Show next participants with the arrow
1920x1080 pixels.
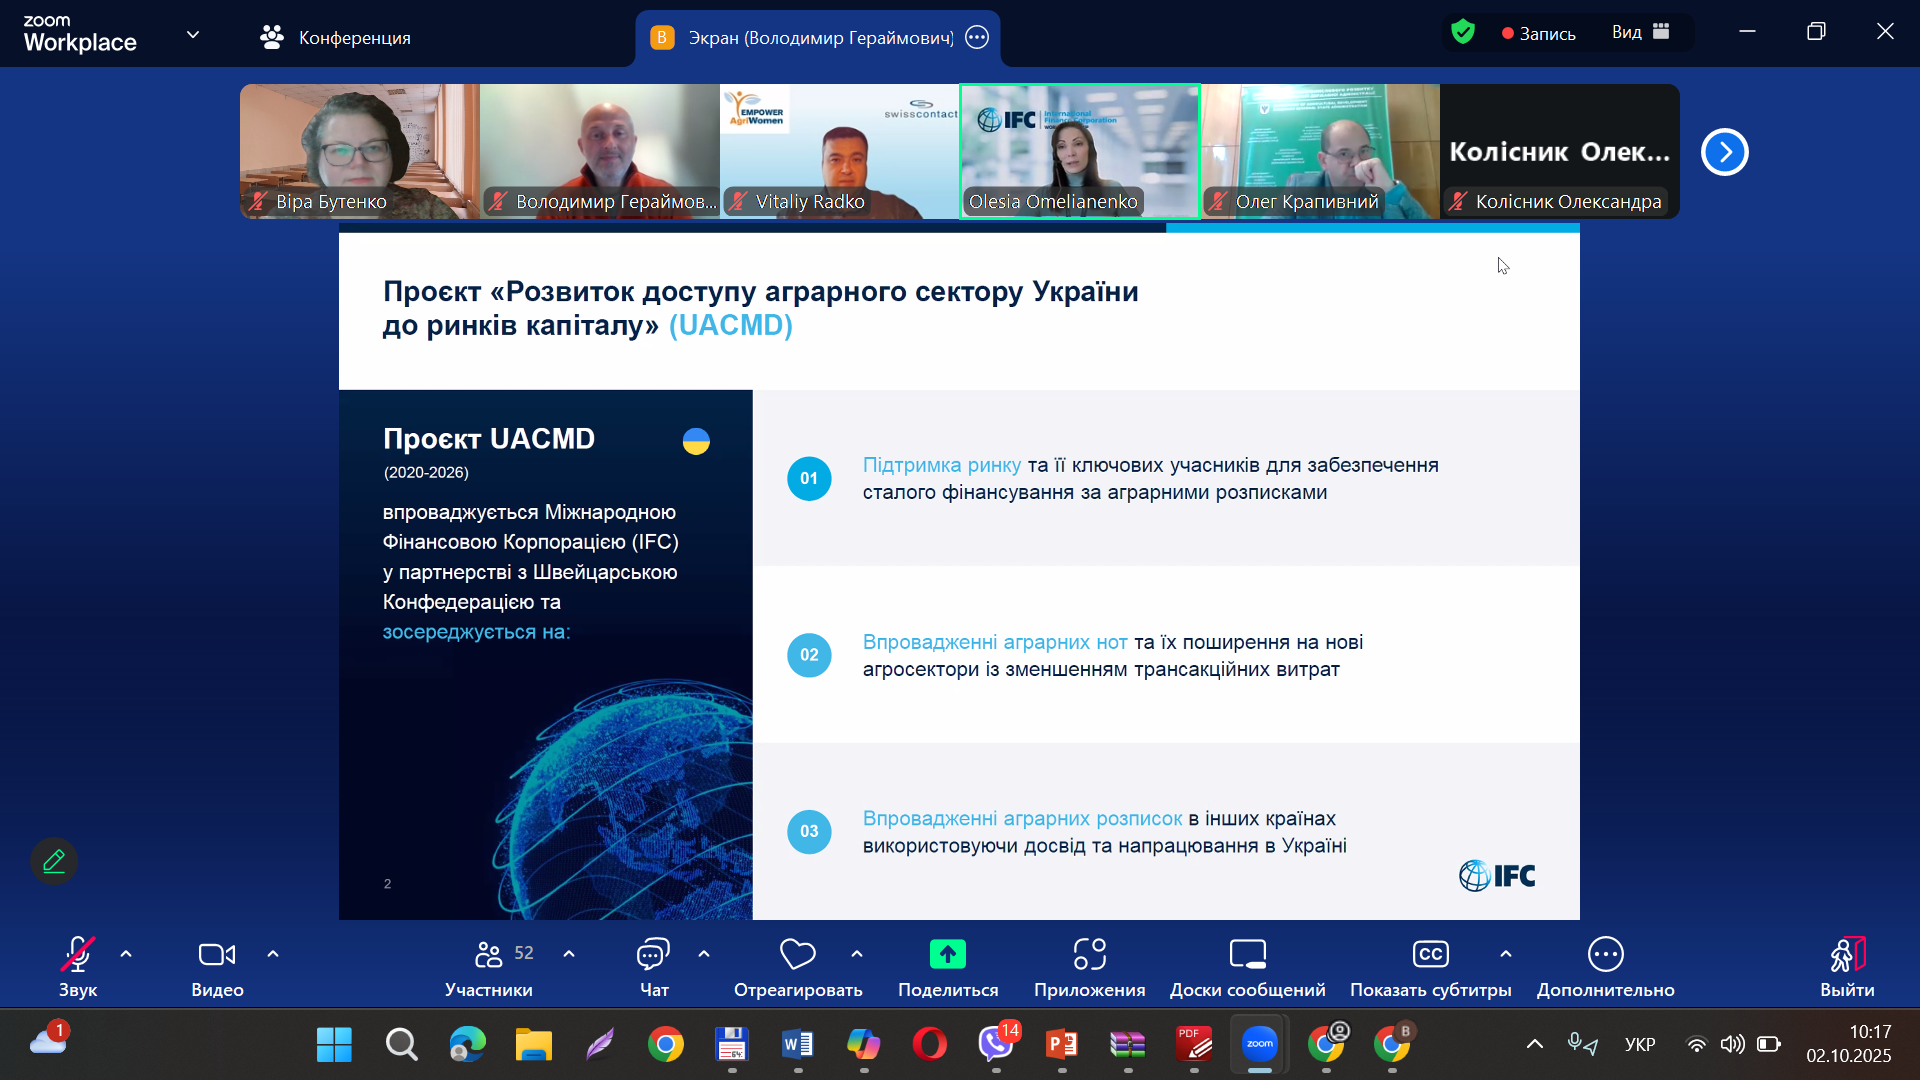tap(1724, 152)
